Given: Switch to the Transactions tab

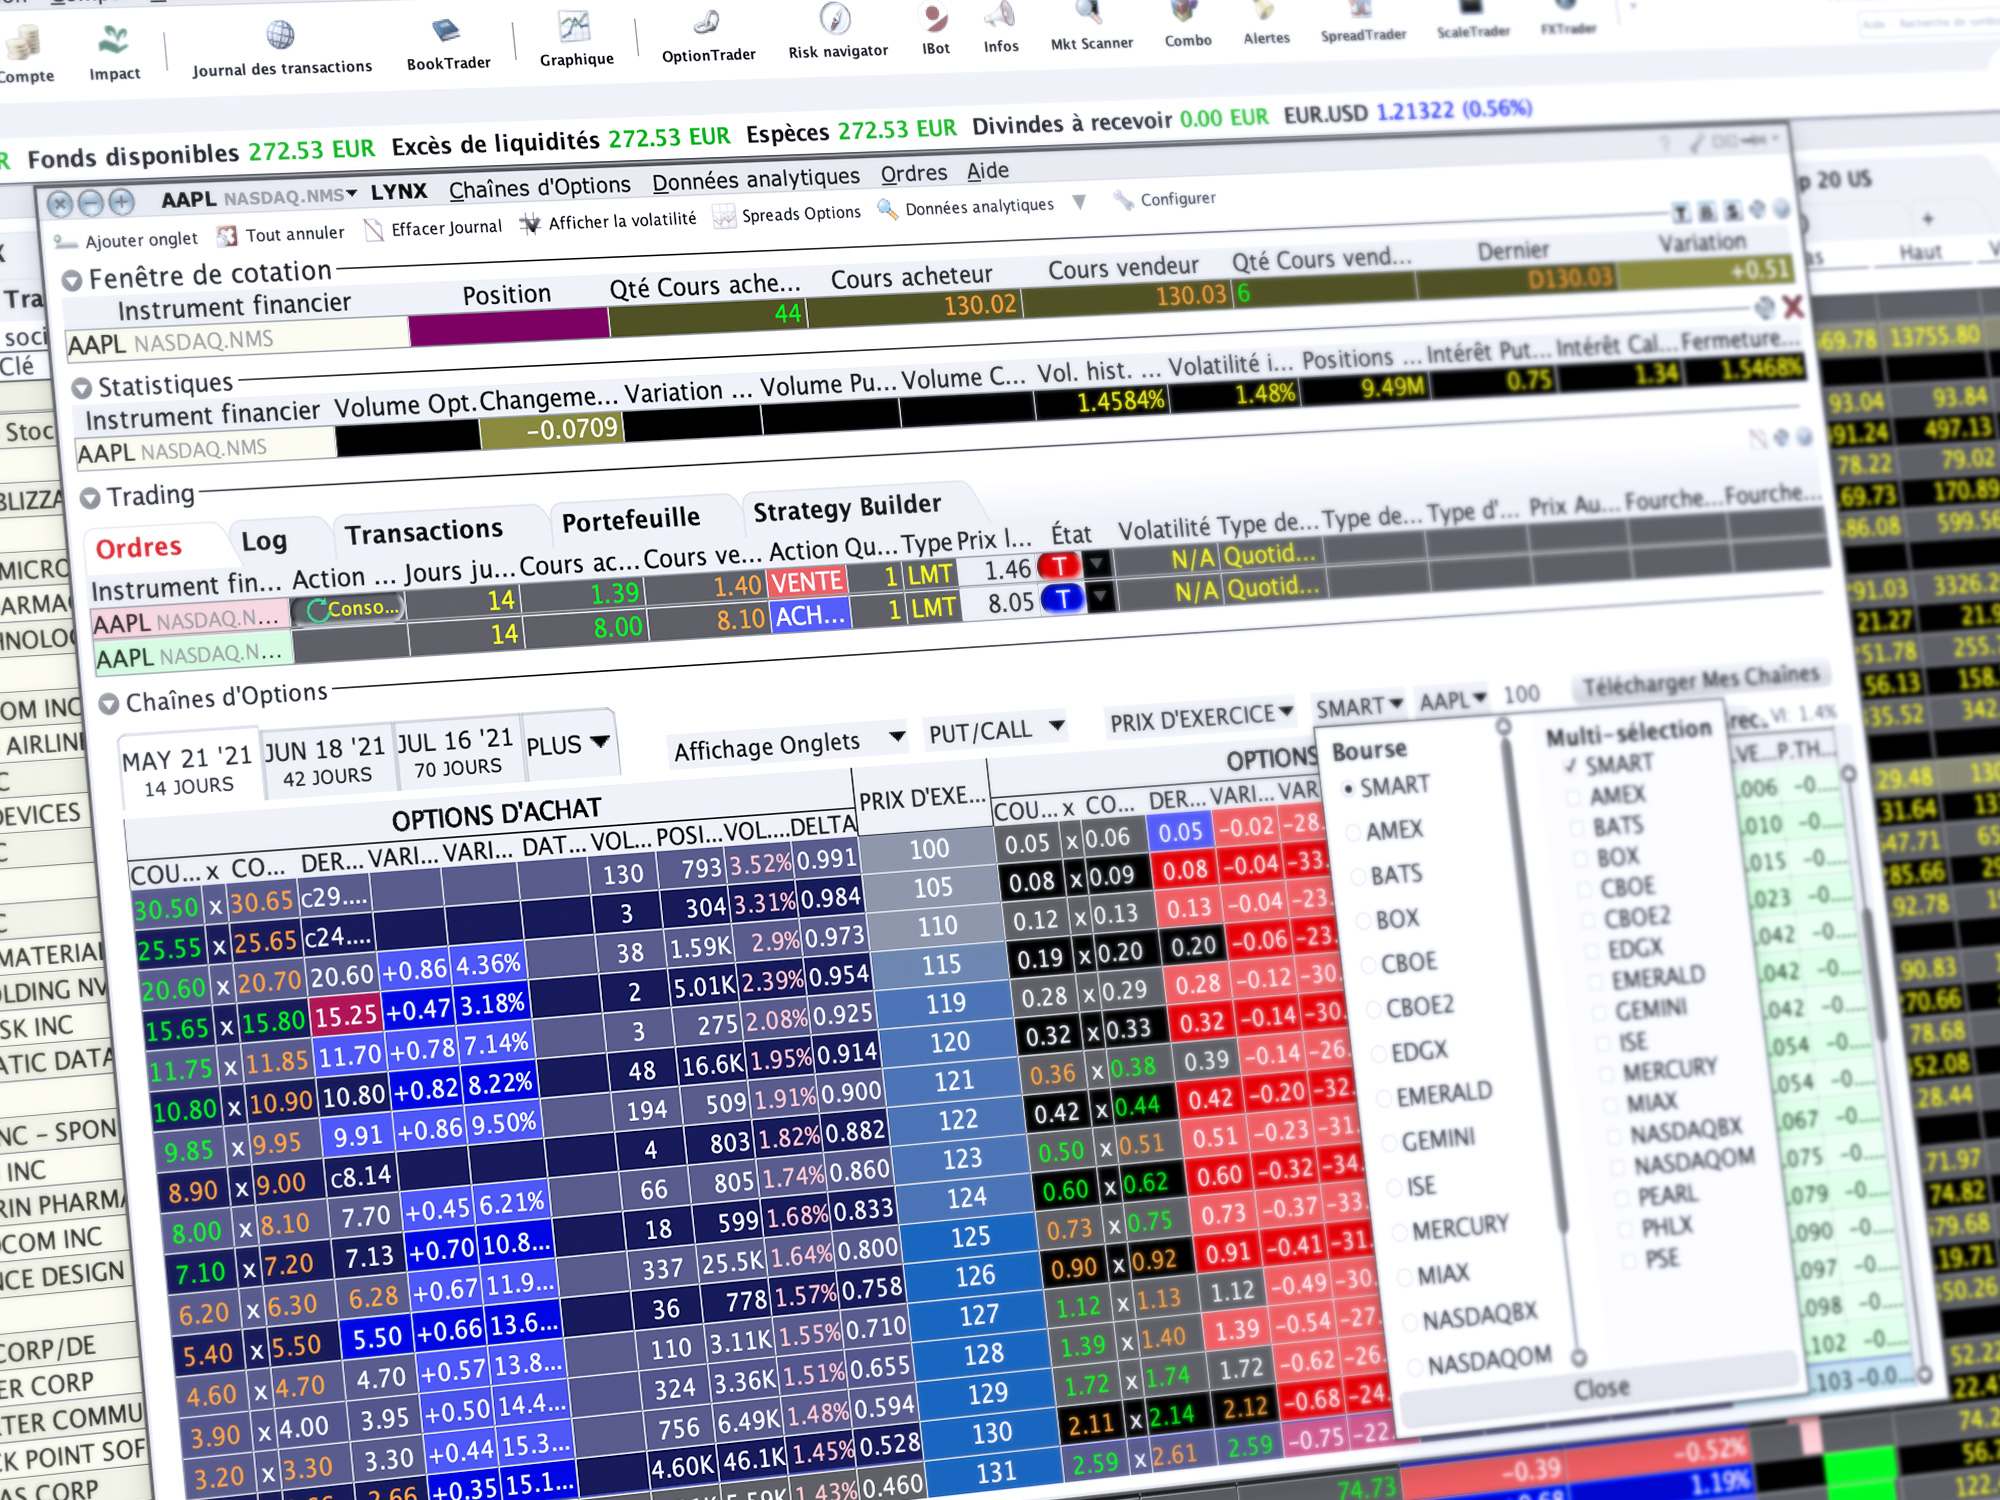Looking at the screenshot, I should click(424, 532).
